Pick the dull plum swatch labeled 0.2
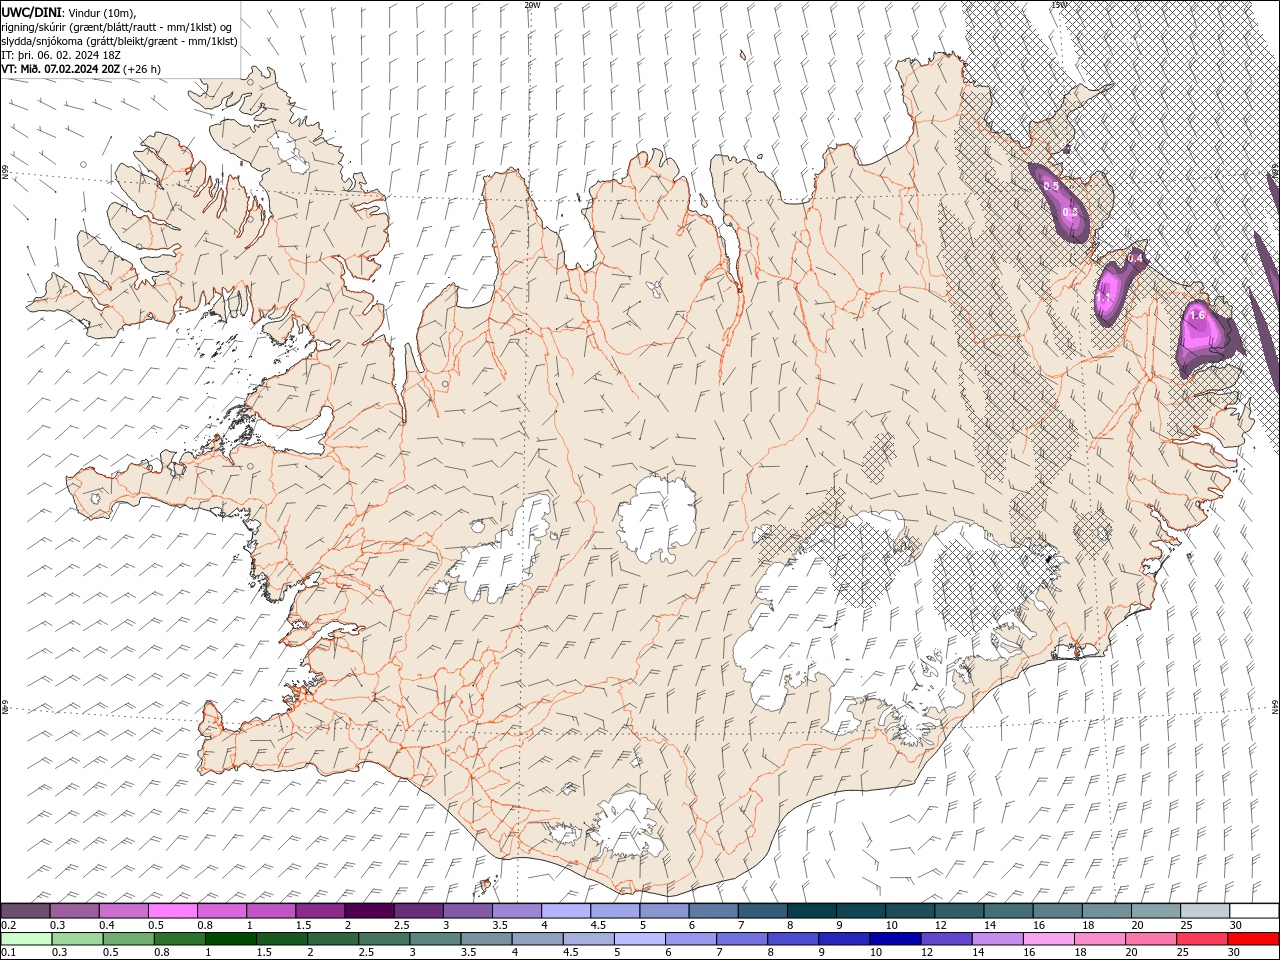The height and width of the screenshot is (960, 1280). point(25,910)
